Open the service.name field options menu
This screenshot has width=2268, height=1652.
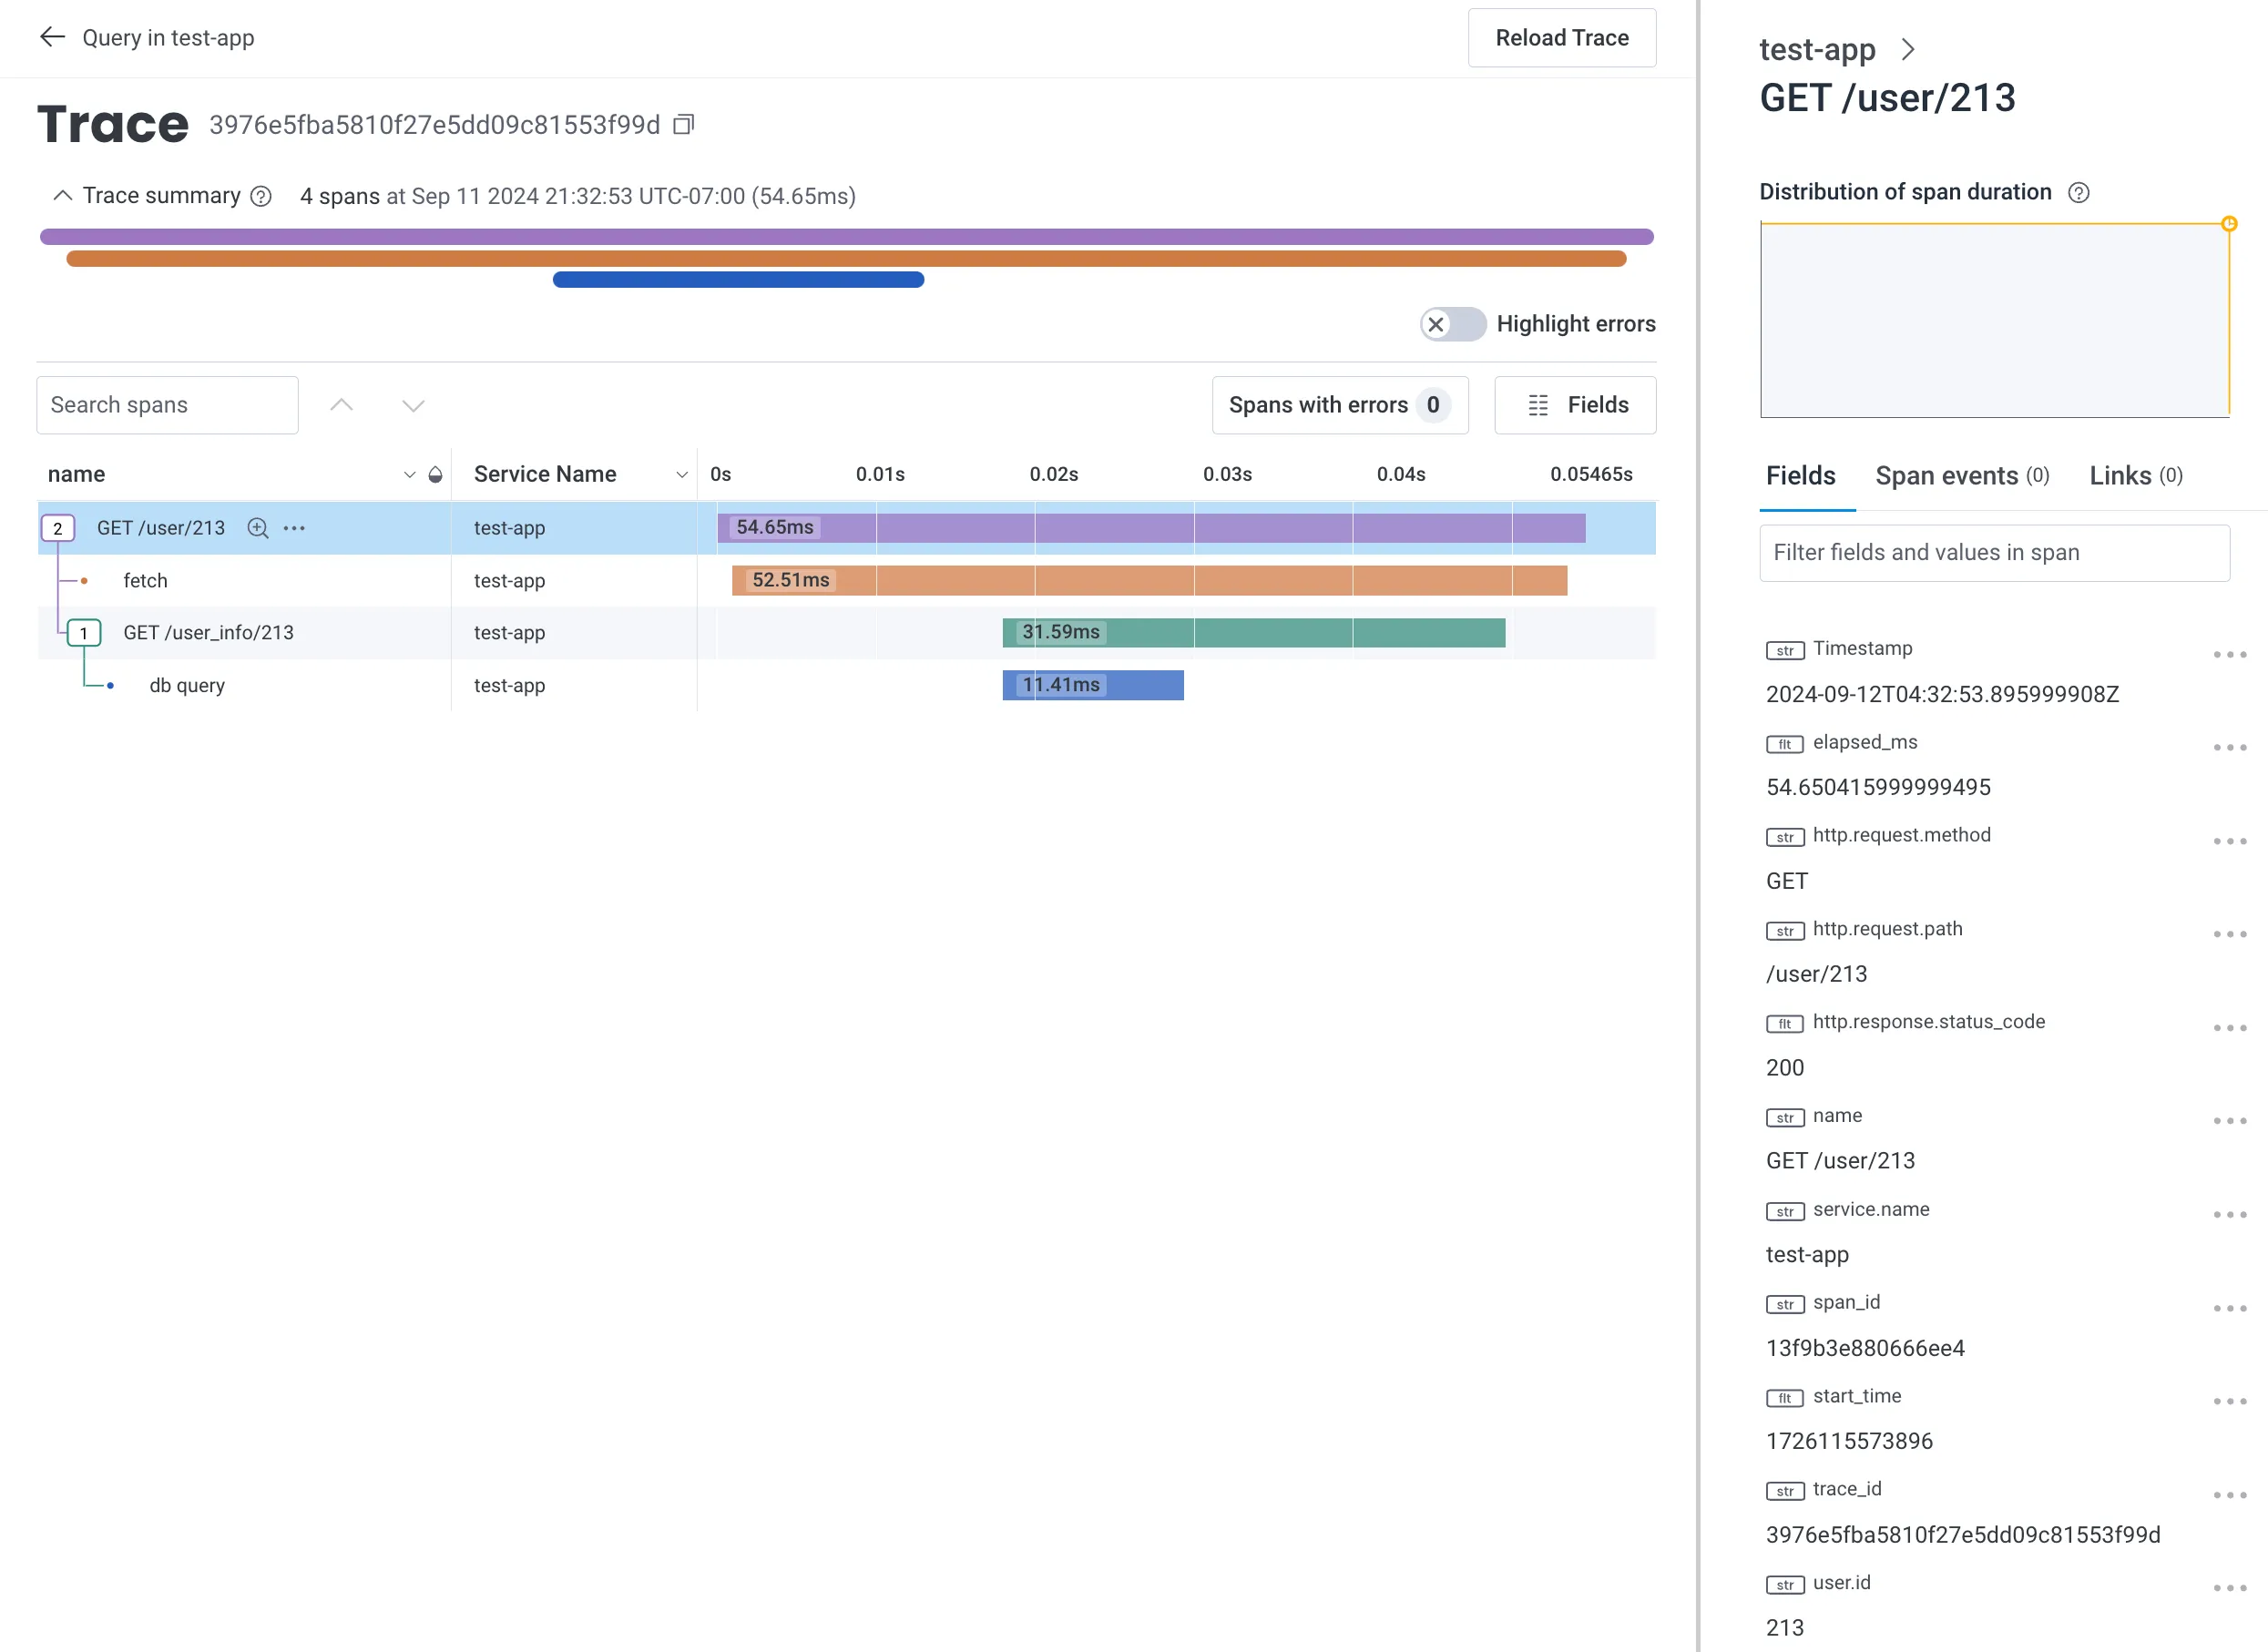pyautogui.click(x=2229, y=1215)
